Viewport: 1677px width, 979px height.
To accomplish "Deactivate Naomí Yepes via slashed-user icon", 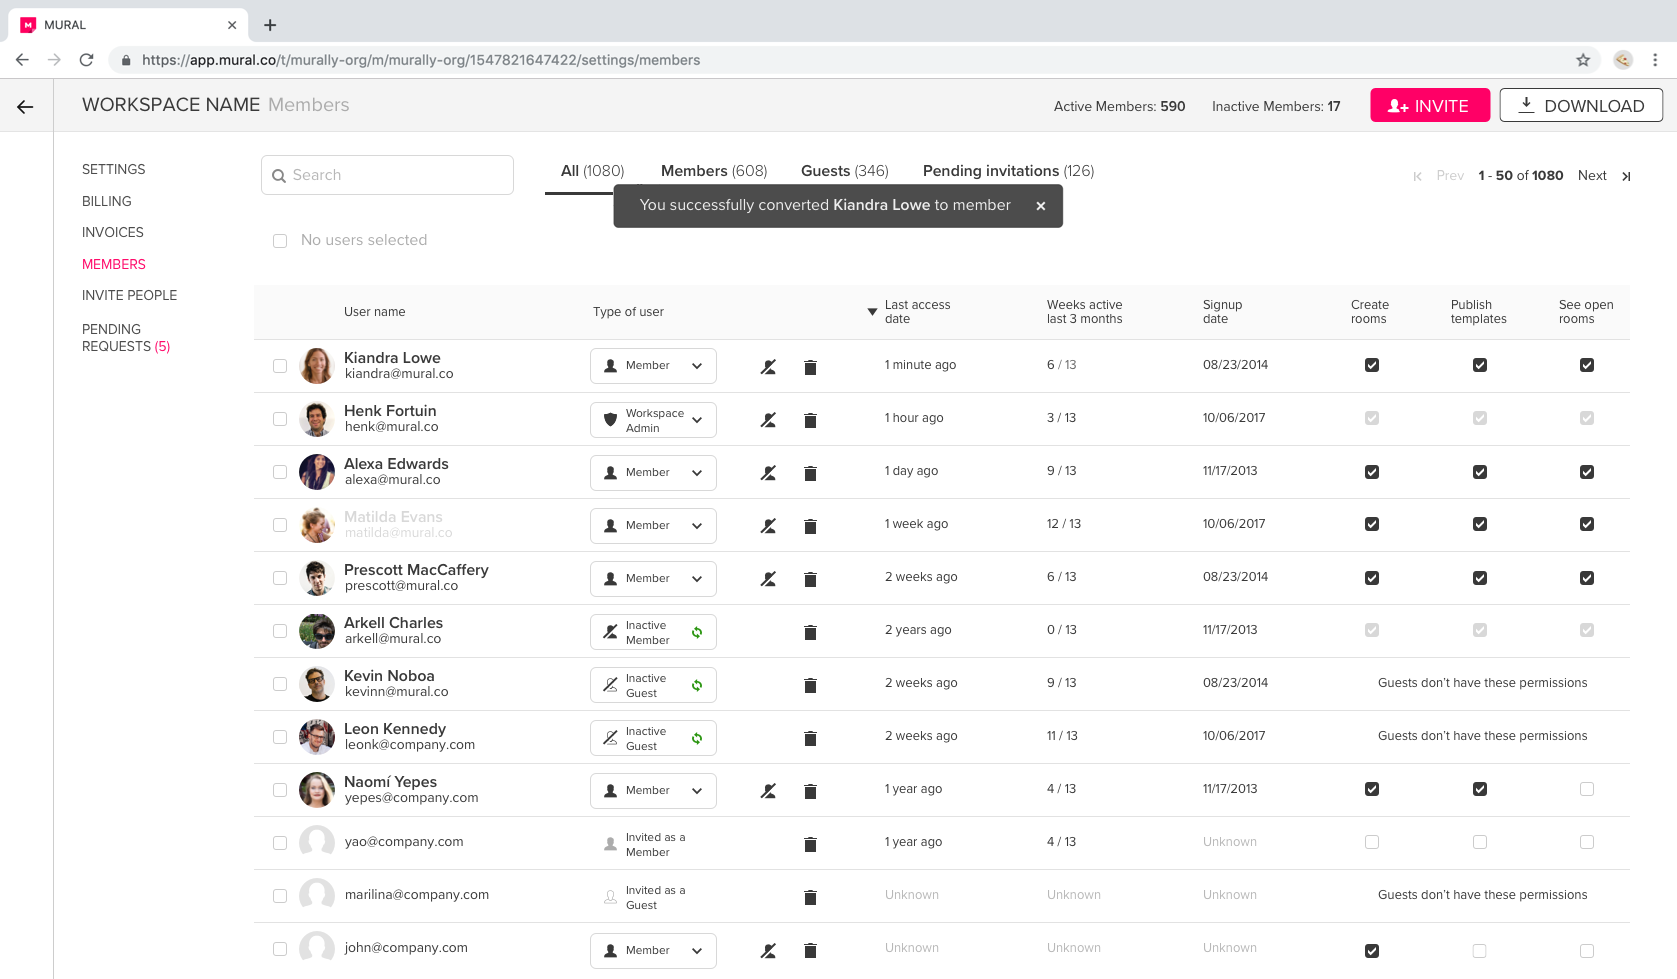I will (768, 791).
